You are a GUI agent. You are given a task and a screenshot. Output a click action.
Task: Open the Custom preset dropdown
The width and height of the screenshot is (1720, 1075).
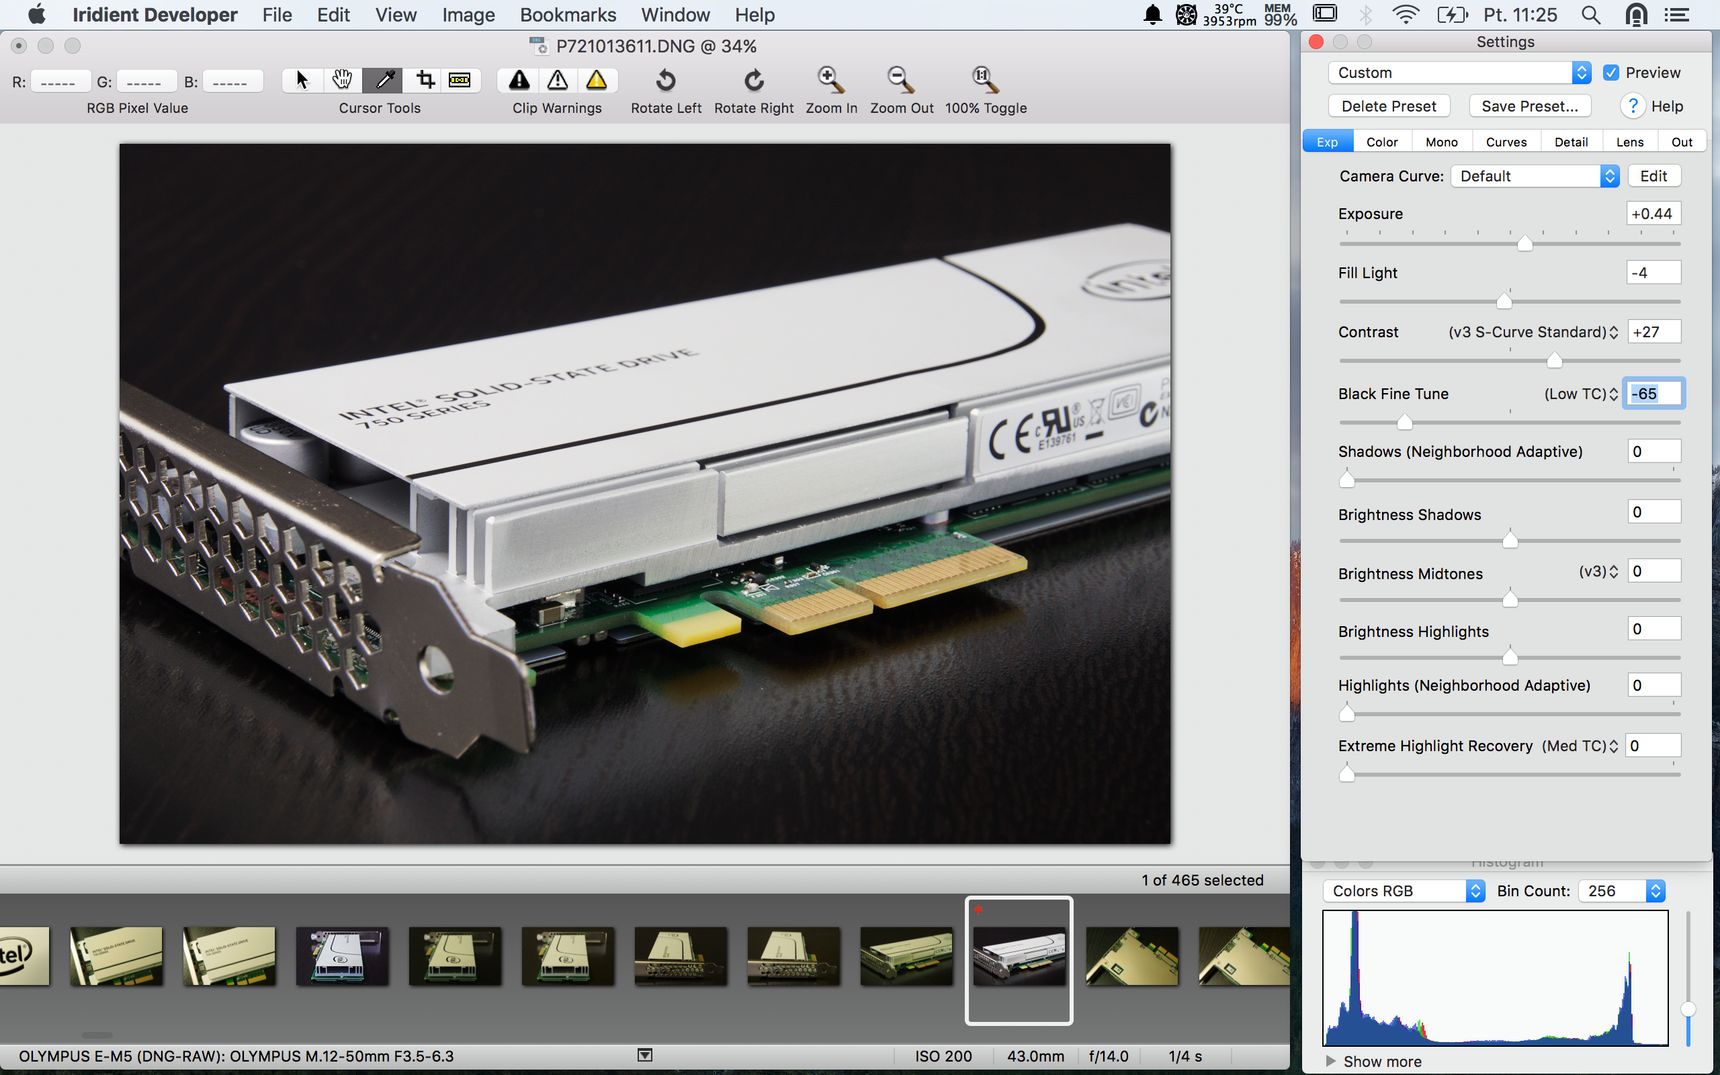click(x=1459, y=73)
